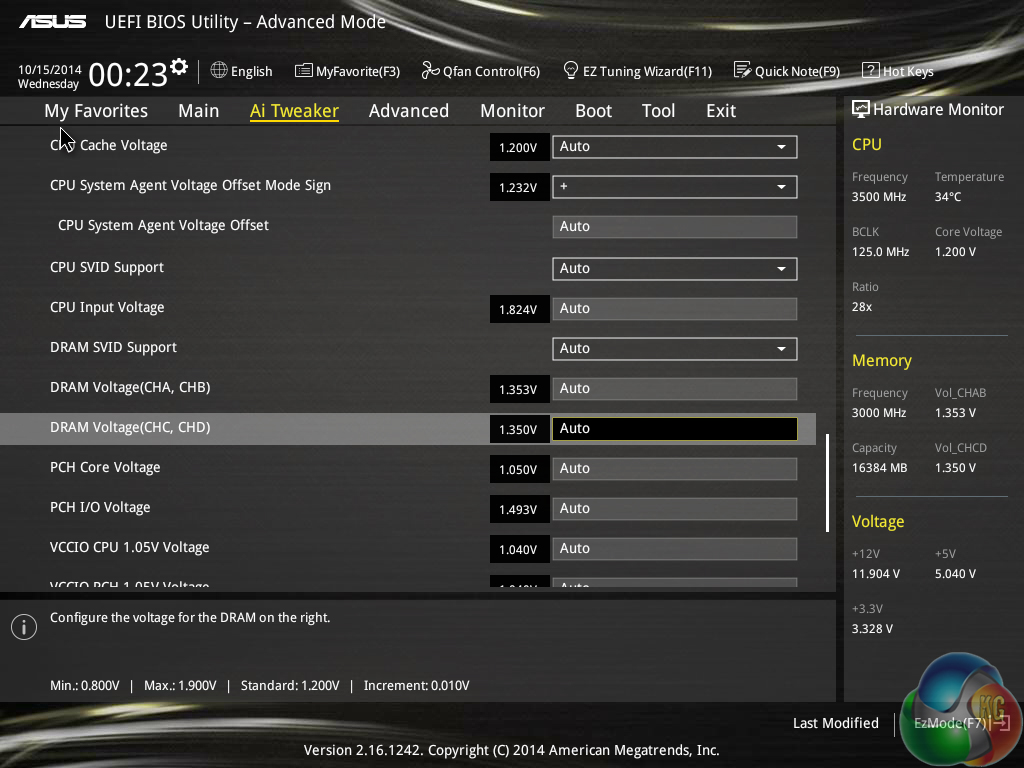Click the CPU System Agent Voltage Offset field

(675, 227)
